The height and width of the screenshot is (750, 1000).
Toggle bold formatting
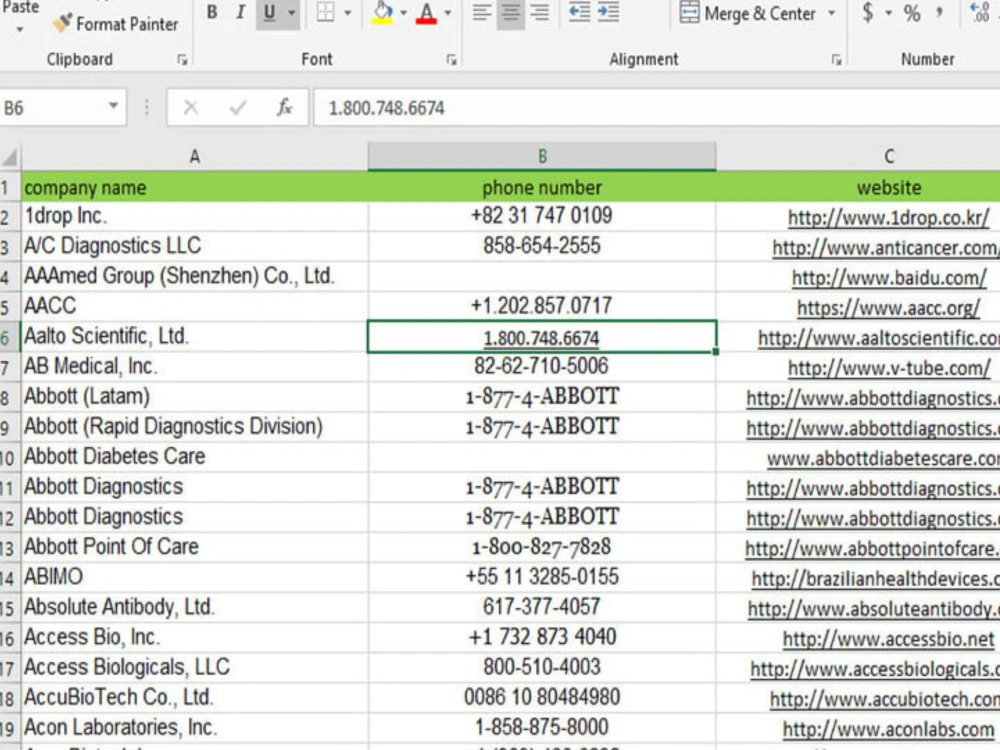(x=211, y=14)
